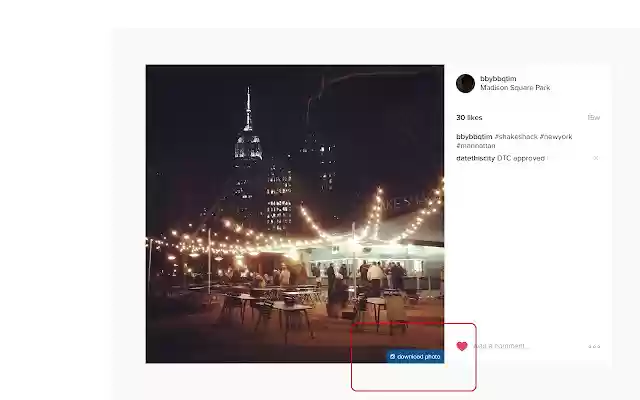Open the #manhattan hashtag

click(476, 146)
